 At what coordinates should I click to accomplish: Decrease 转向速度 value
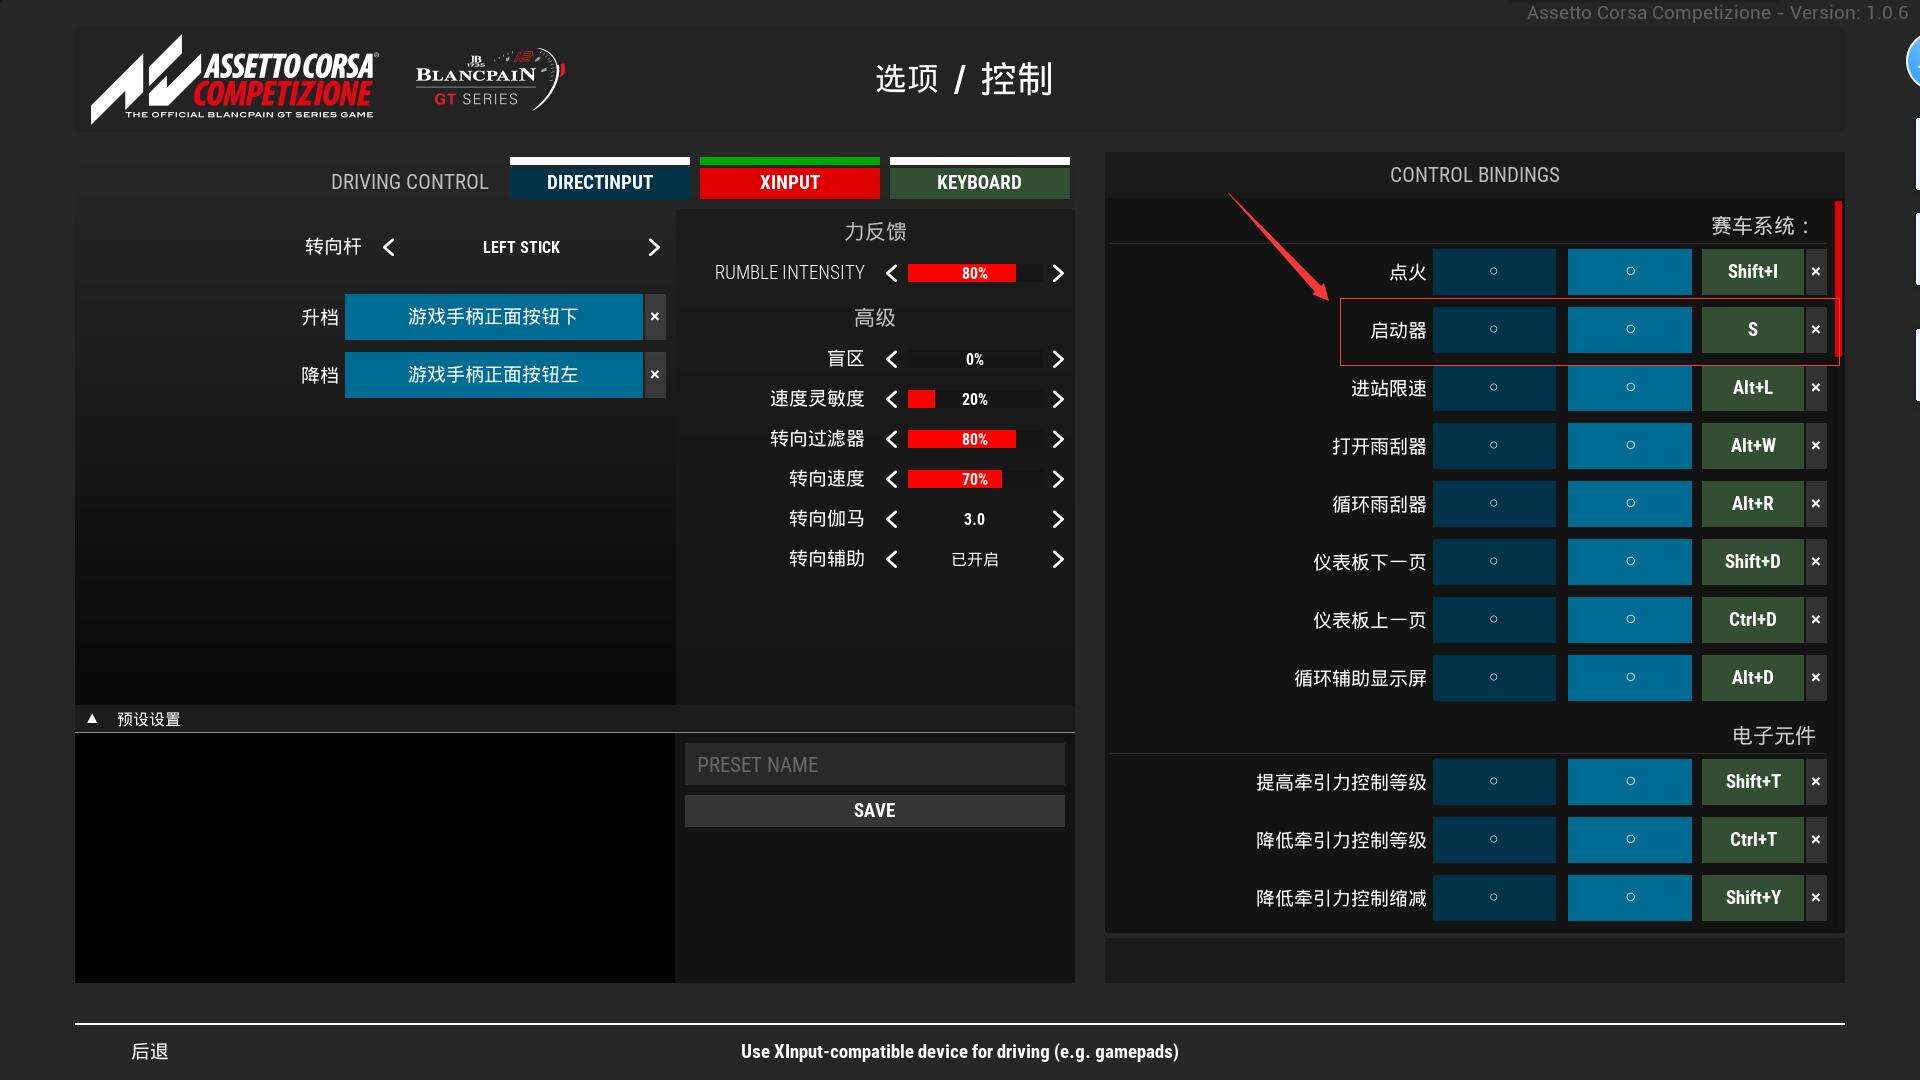[891, 479]
